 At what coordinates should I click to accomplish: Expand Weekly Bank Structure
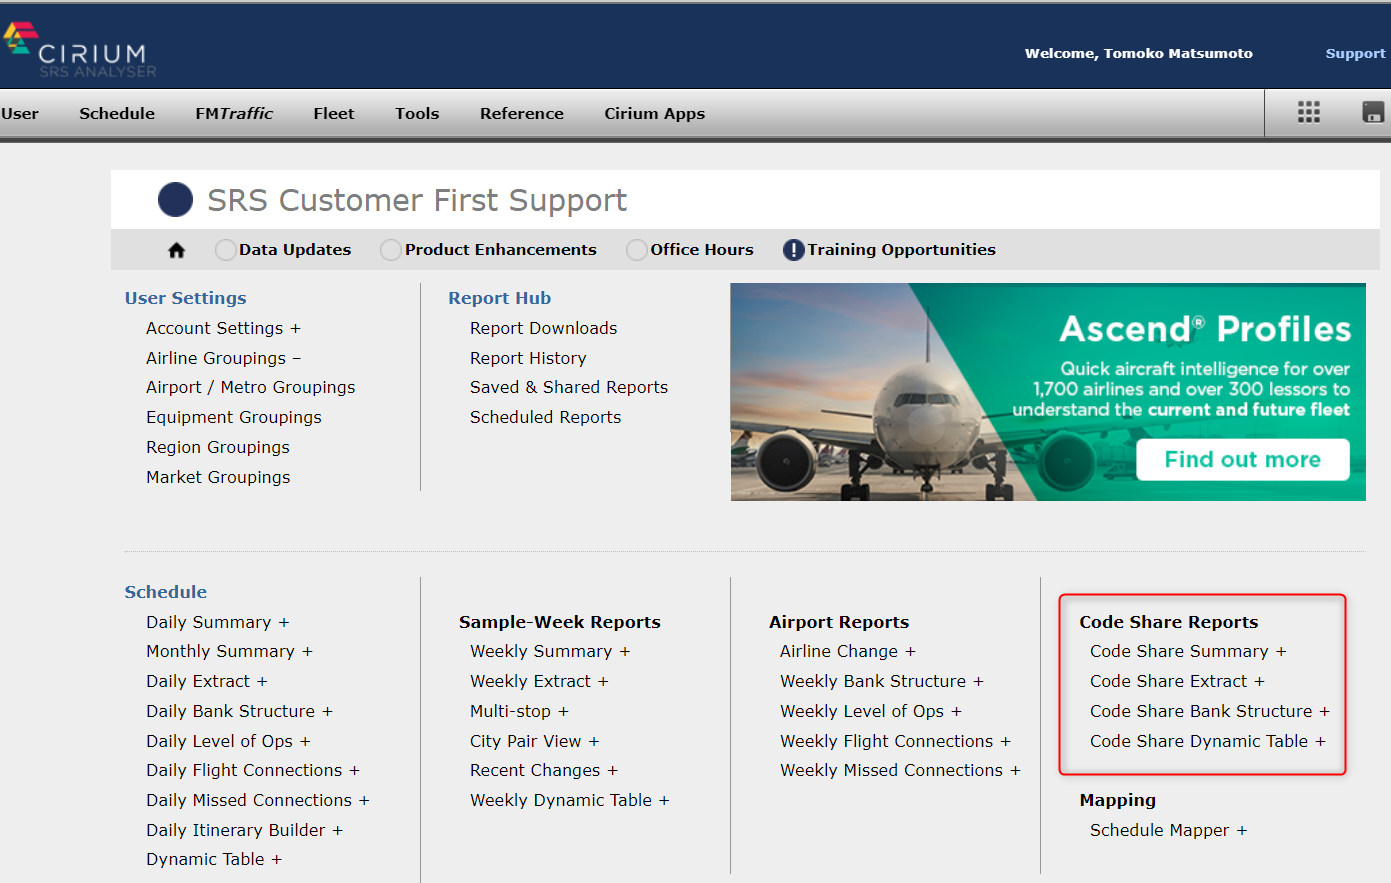(x=882, y=681)
